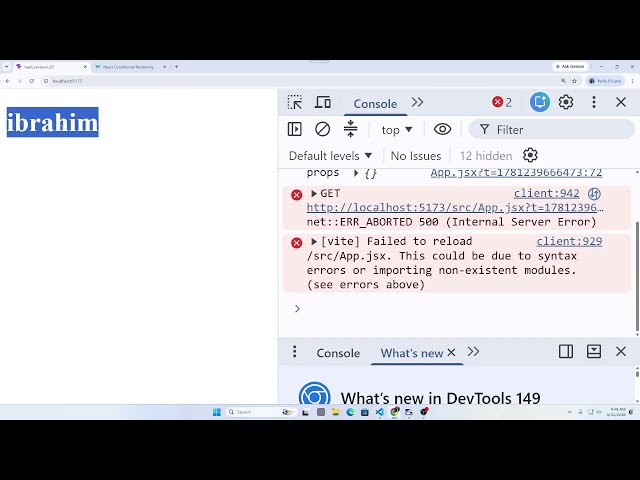Click the collapse console messages icon

tap(350, 129)
